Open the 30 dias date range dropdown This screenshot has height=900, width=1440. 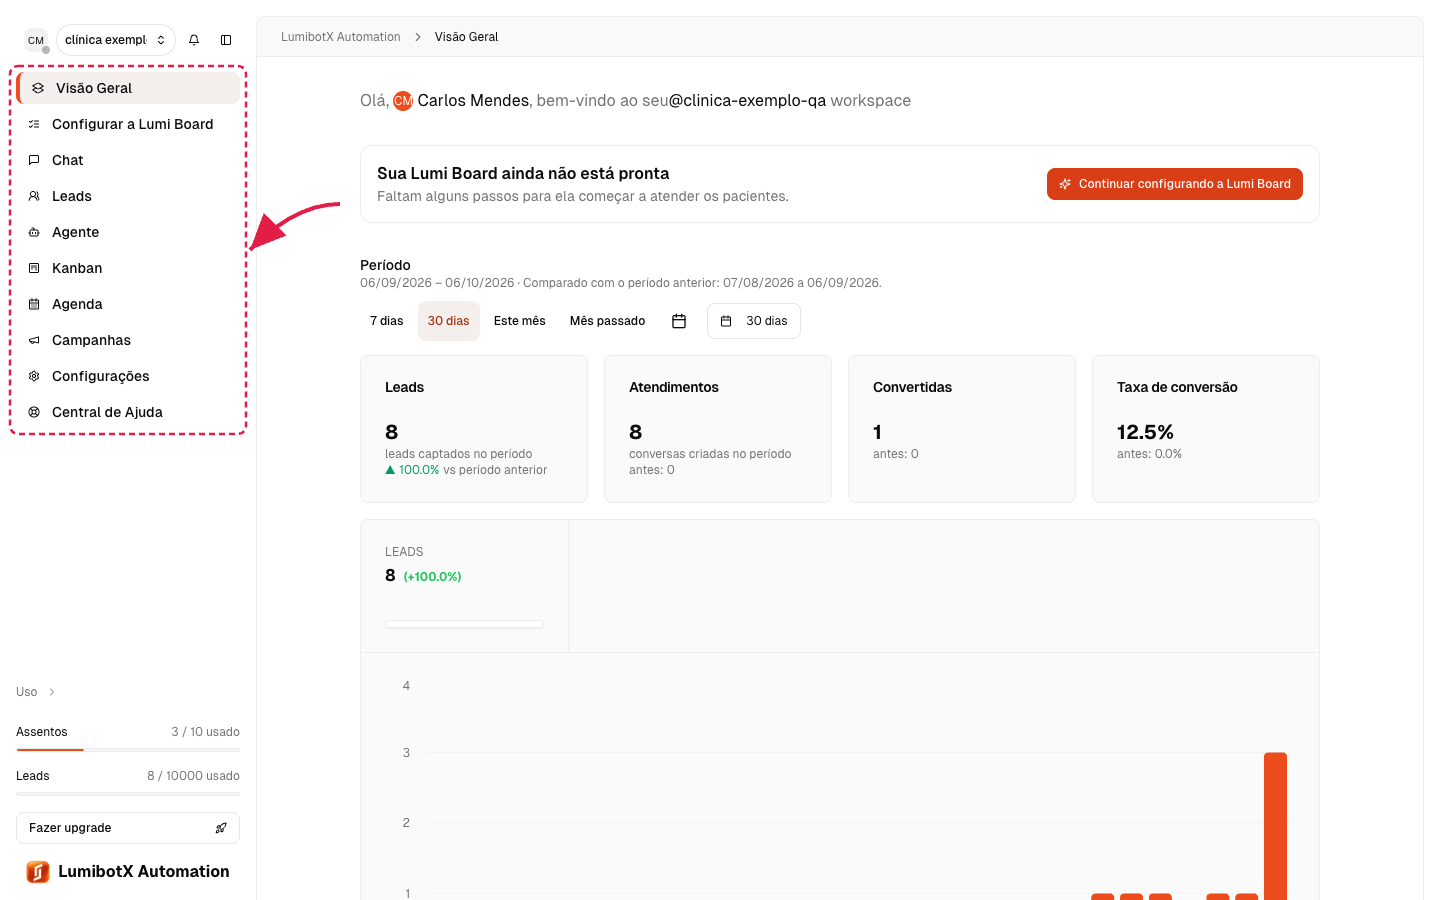click(754, 321)
